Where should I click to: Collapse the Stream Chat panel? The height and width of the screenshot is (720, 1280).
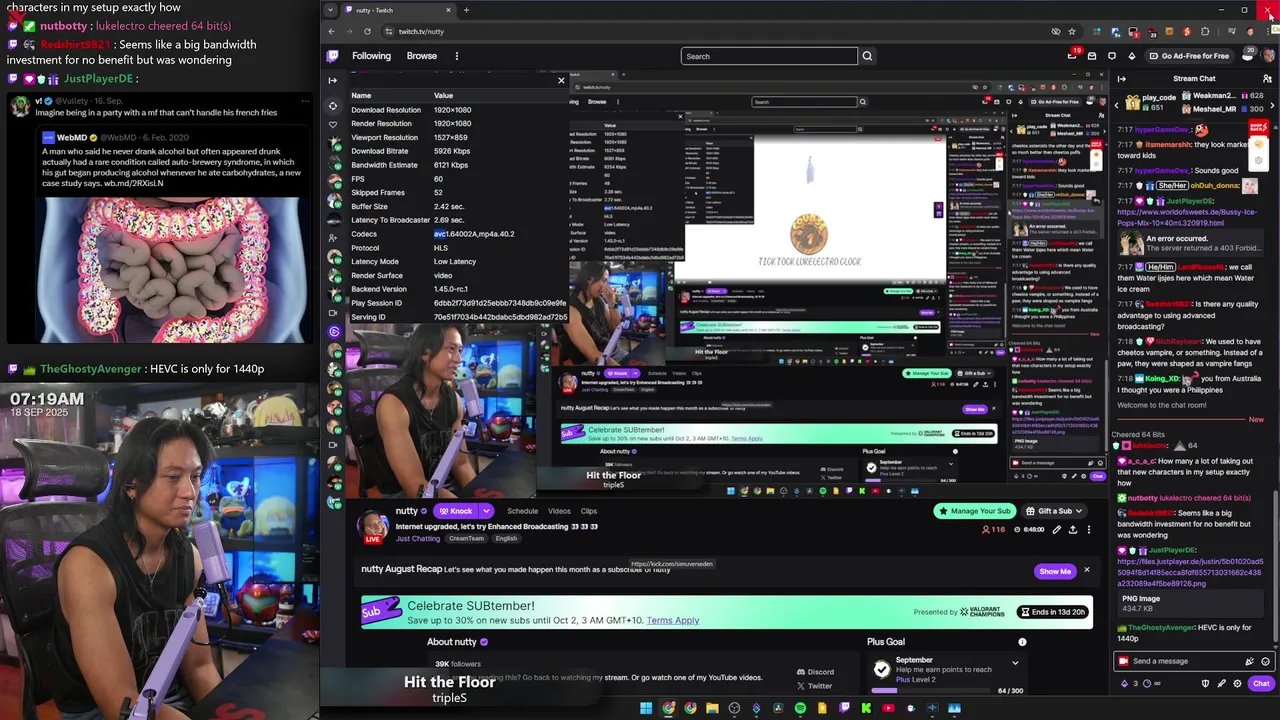click(x=1121, y=79)
